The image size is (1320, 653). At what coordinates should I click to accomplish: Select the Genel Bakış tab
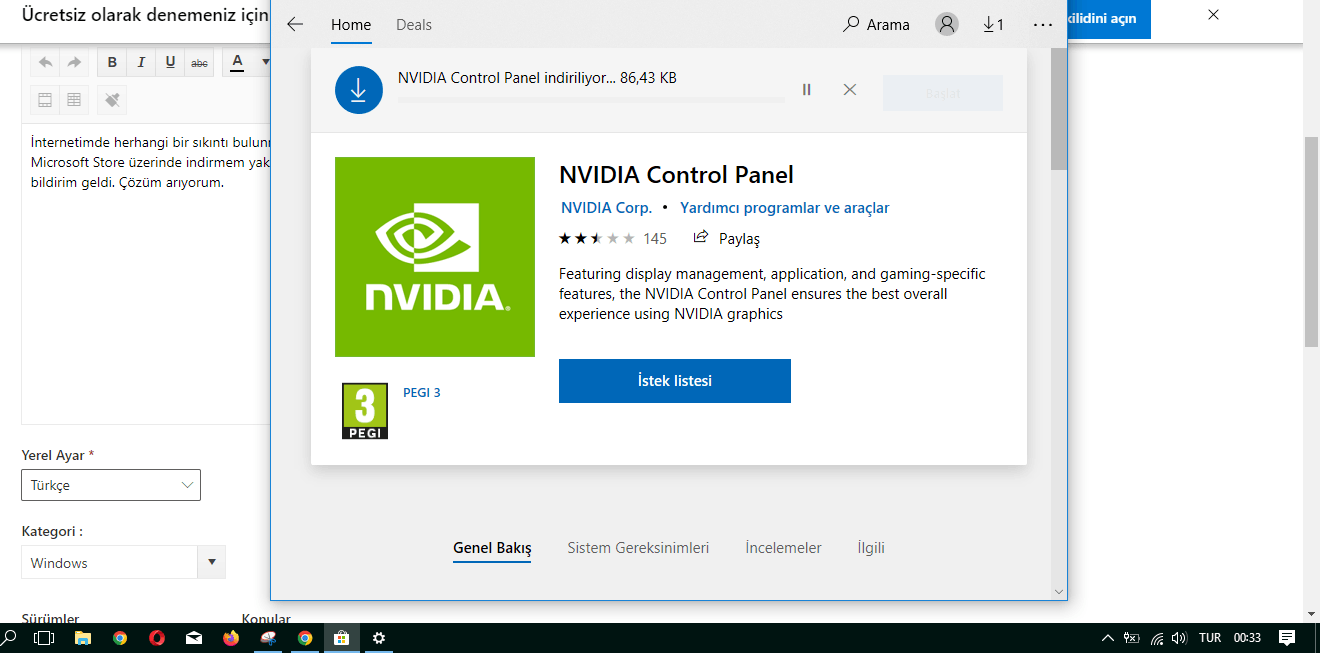(492, 548)
